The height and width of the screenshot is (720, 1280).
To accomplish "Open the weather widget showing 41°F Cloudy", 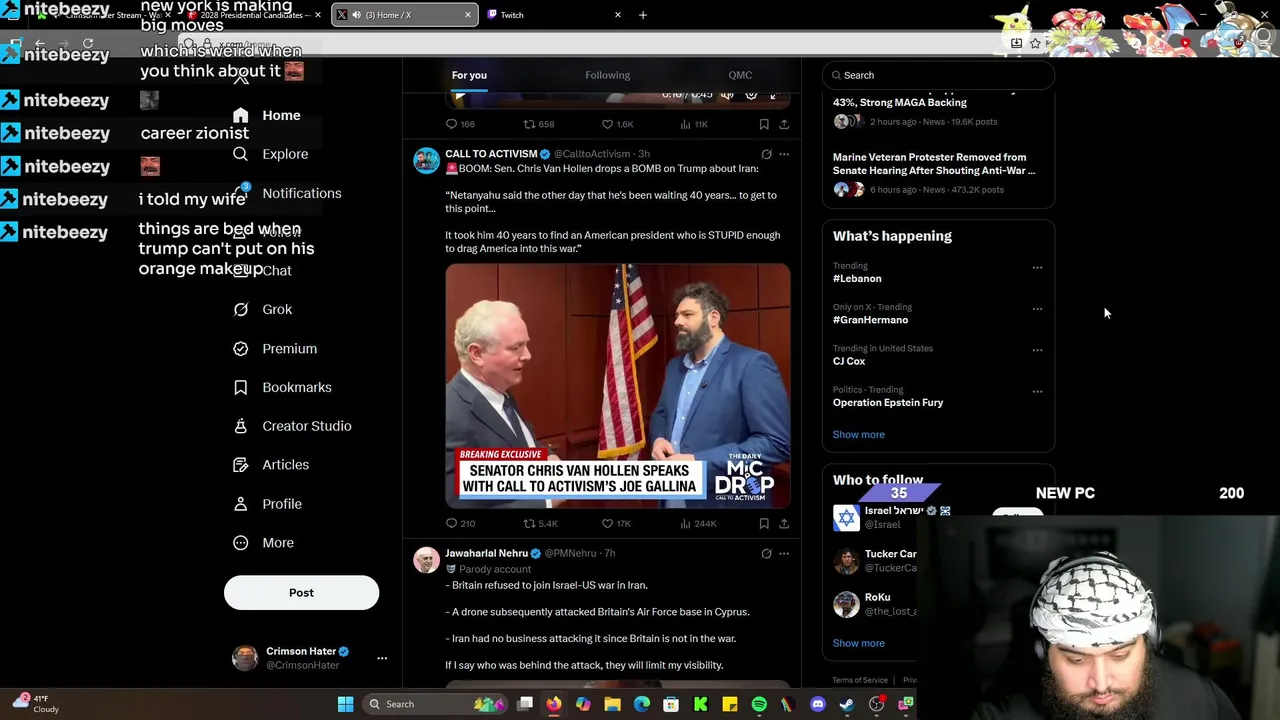I will pyautogui.click(x=34, y=704).
